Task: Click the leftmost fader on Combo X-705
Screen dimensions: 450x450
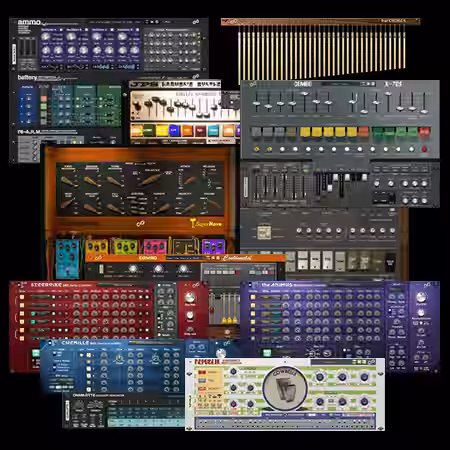Action: tap(256, 104)
